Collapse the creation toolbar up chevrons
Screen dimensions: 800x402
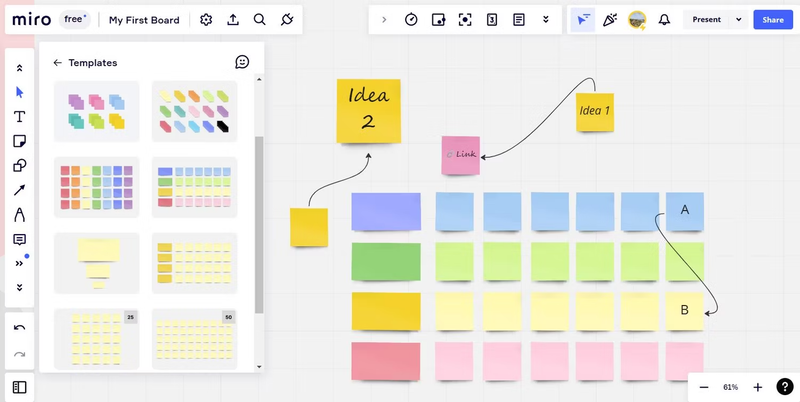point(19,68)
